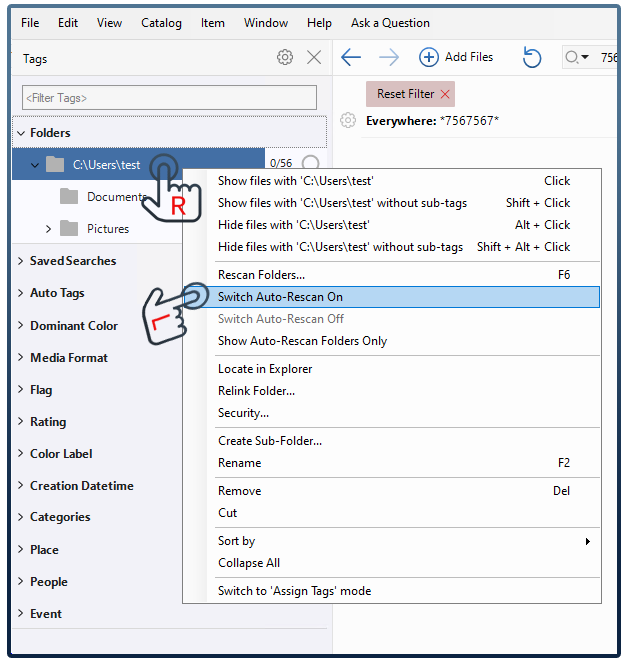
Task: Expand the Pictures folder tree node
Action: (48, 229)
